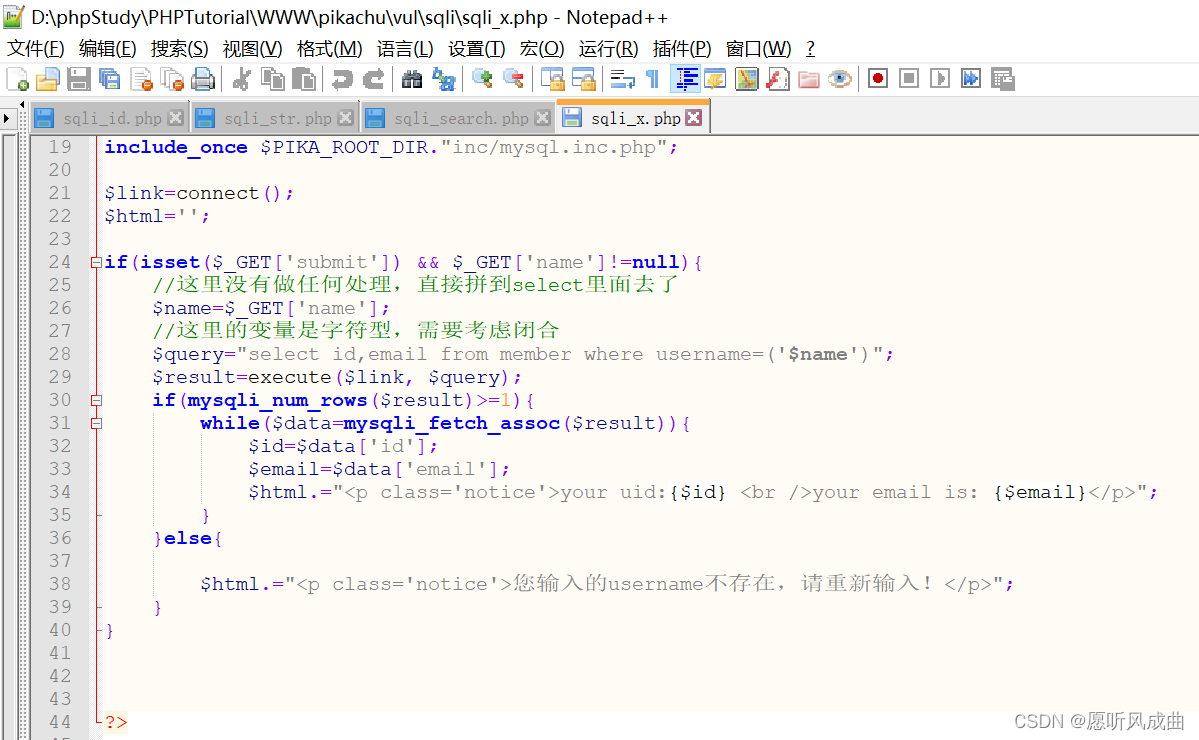Click the include_once line 19
This screenshot has width=1199, height=740.
click(x=391, y=148)
